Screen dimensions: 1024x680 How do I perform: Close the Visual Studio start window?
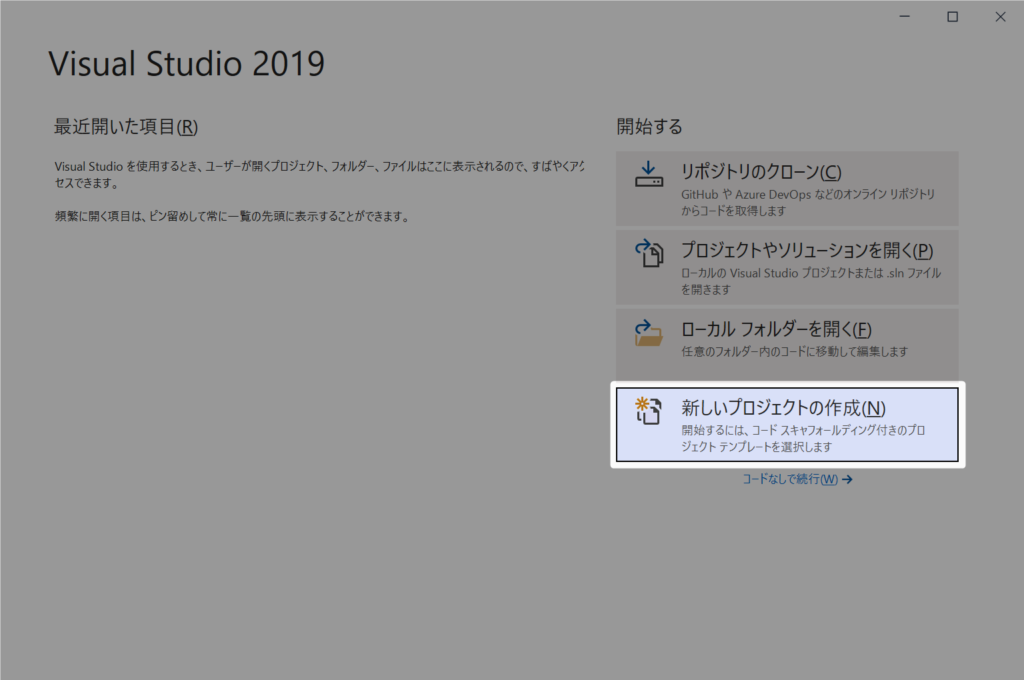pyautogui.click(x=1000, y=16)
